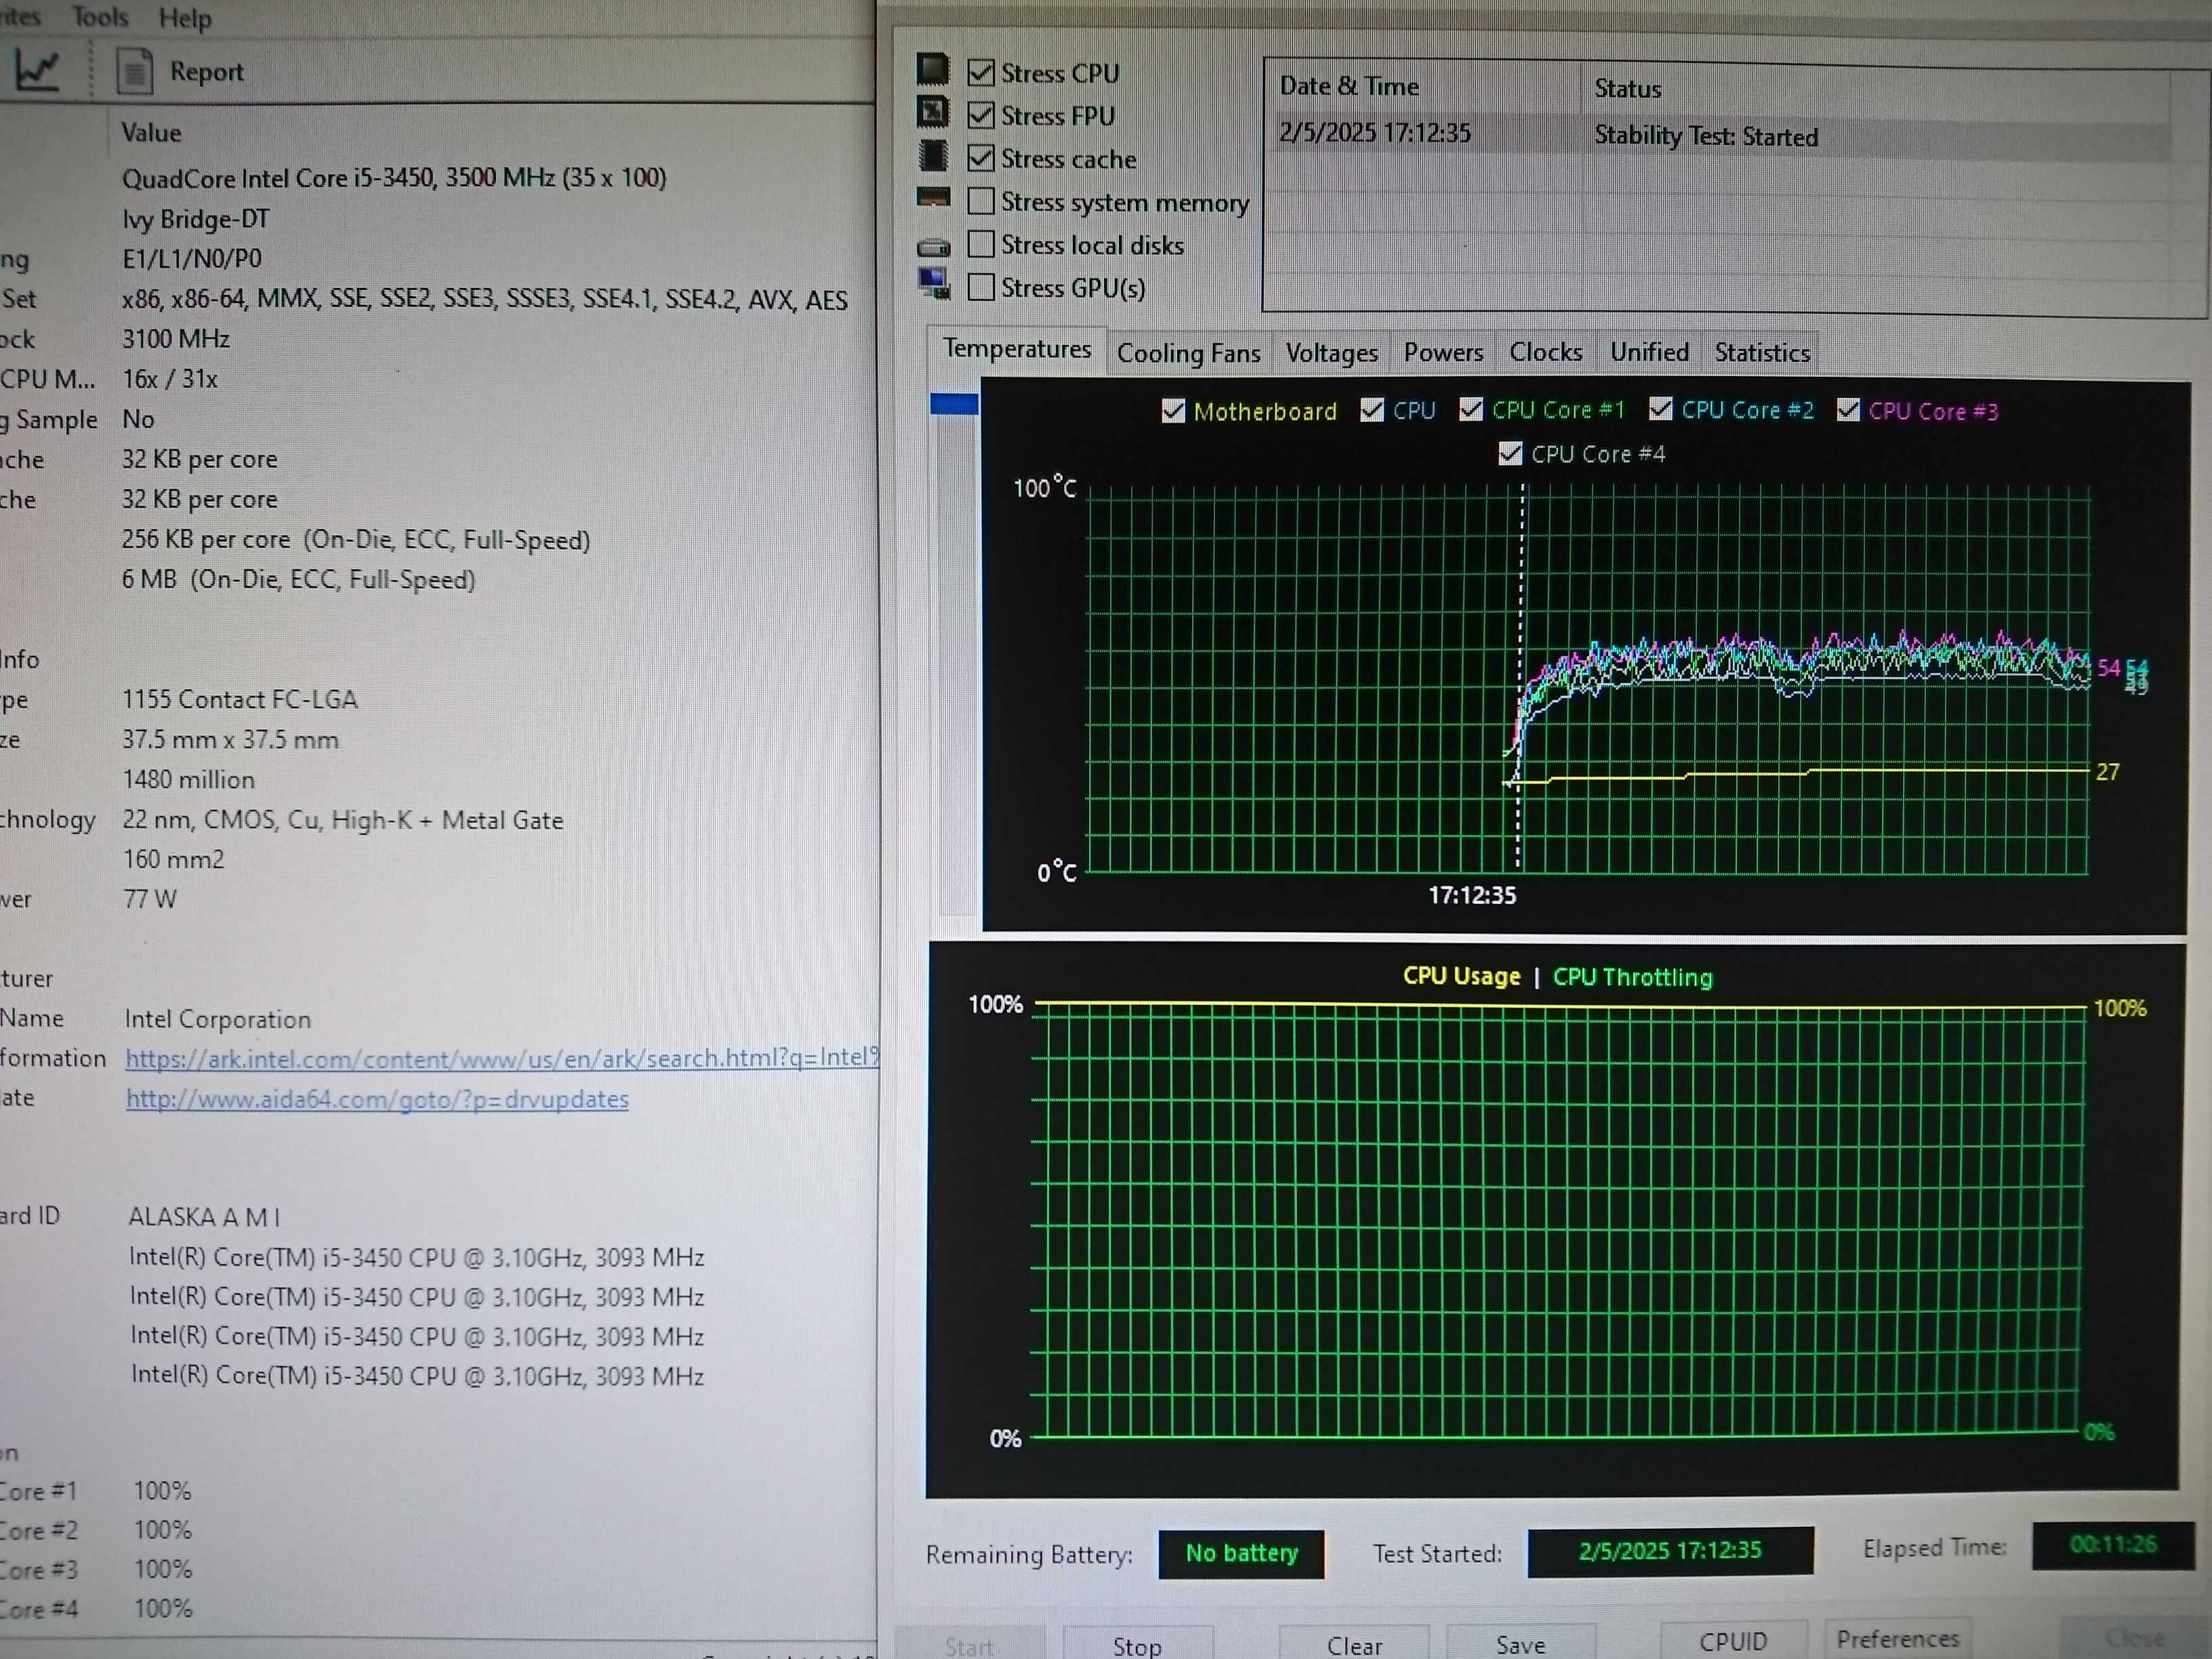Open the ark.intel.com product information link
The width and height of the screenshot is (2212, 1659).
coord(502,1058)
